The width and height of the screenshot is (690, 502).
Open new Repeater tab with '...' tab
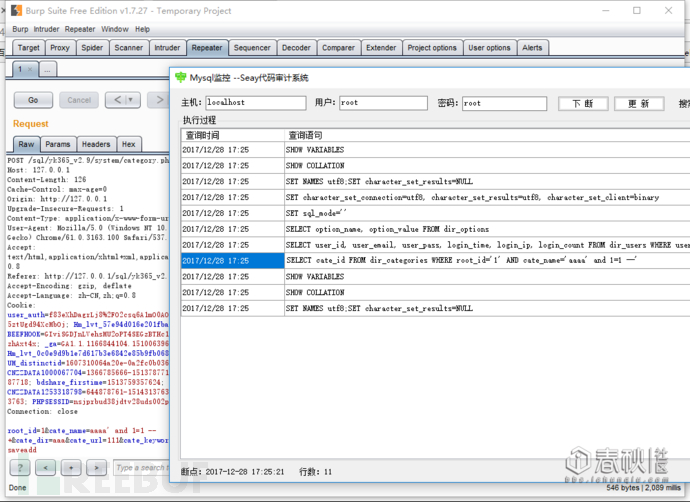click(48, 69)
